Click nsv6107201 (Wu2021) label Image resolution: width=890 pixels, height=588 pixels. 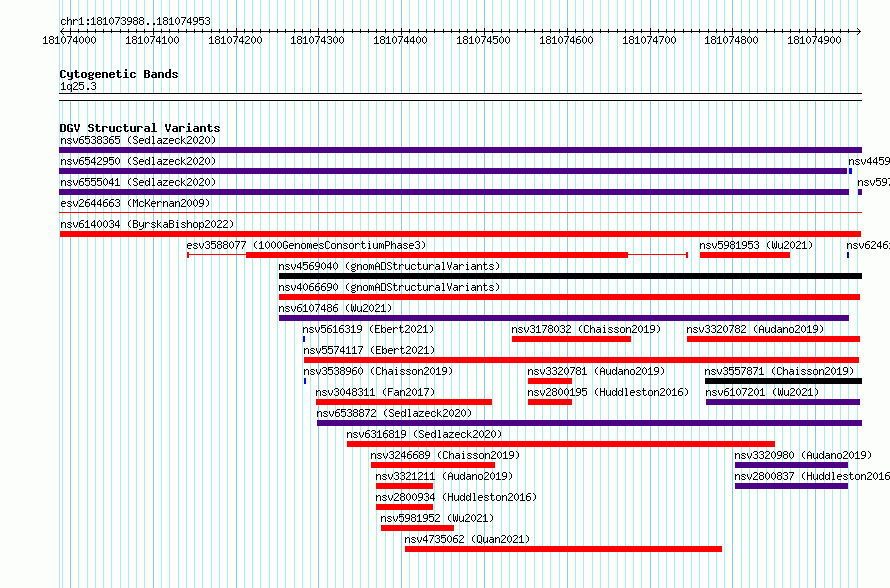pos(762,392)
